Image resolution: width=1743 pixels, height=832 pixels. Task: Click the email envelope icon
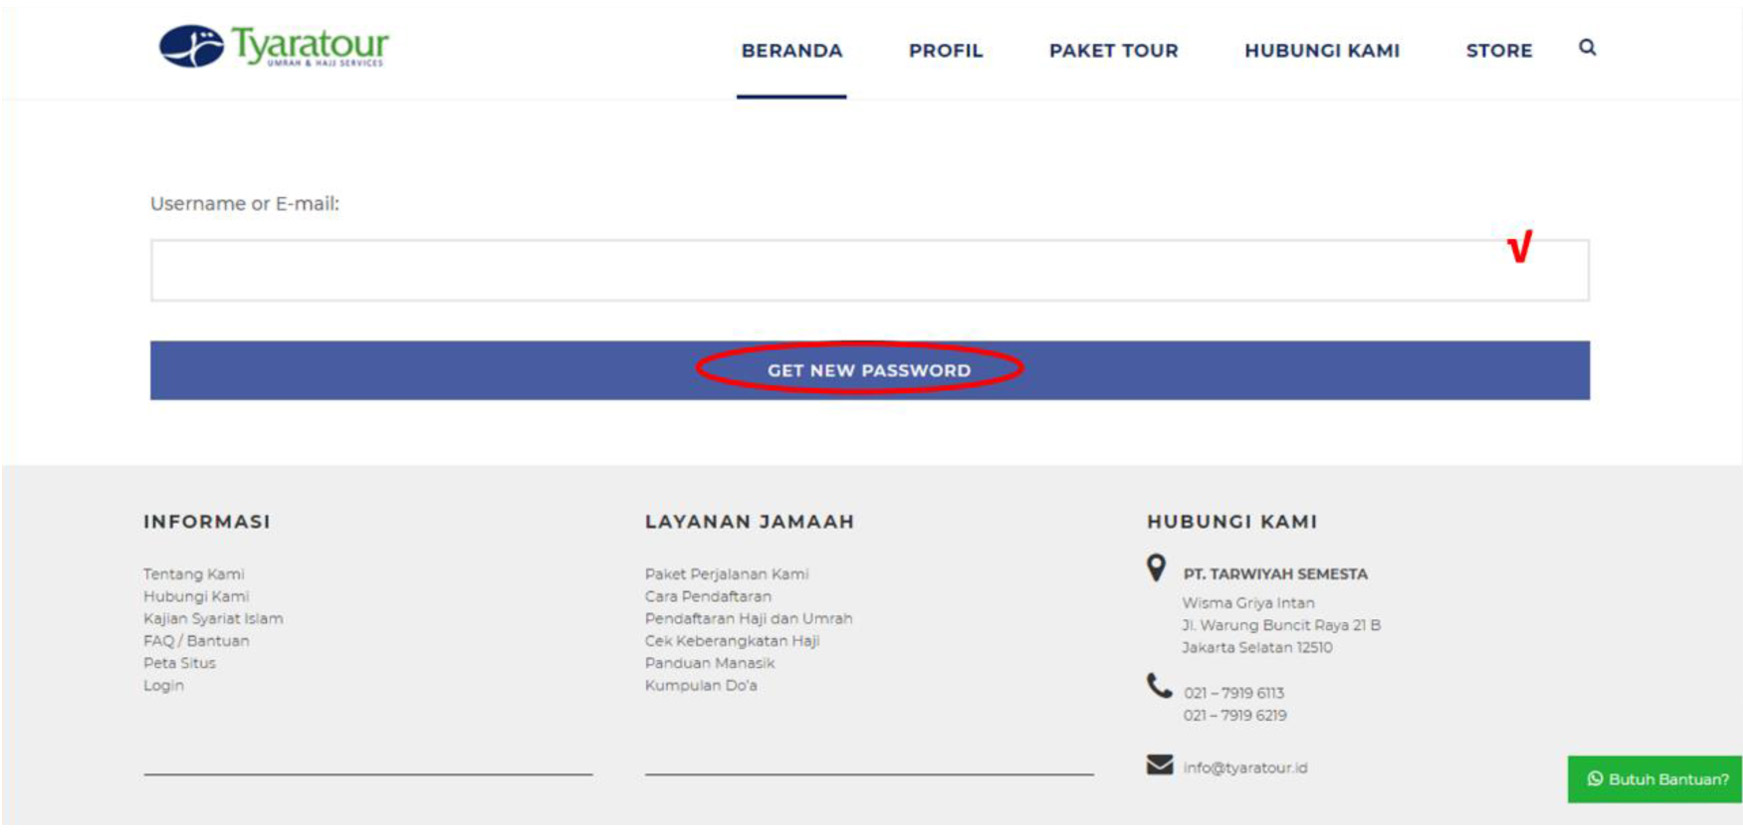1159,765
